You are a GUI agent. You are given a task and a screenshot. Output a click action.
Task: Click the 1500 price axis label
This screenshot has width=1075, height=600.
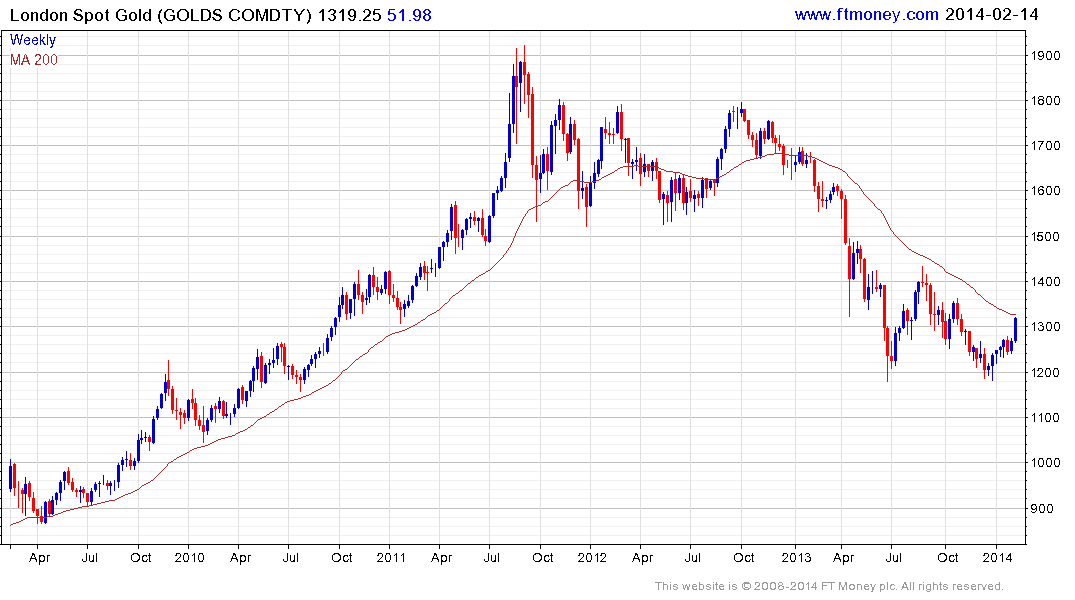(1045, 237)
